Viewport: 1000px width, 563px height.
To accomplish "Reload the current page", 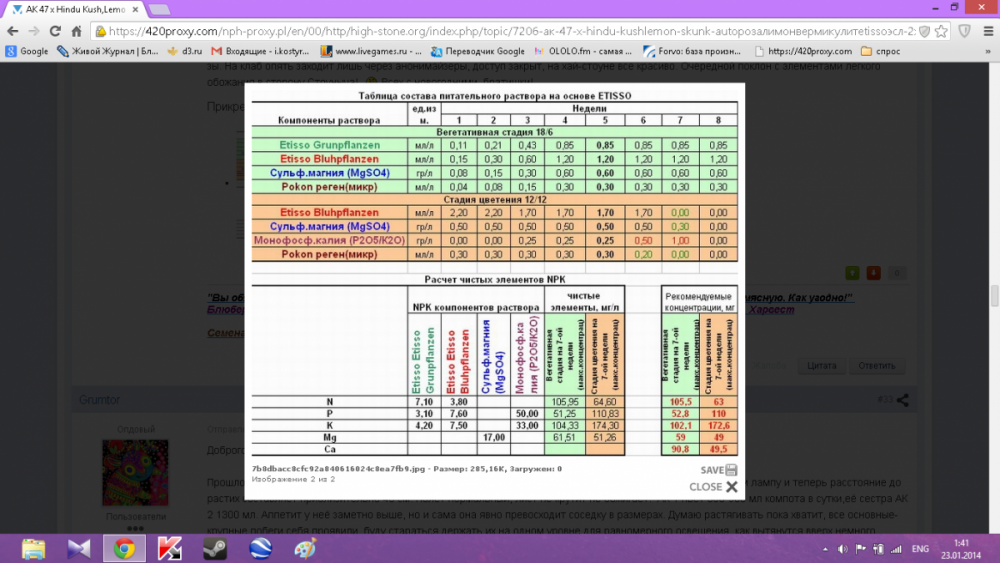I will tap(55, 31).
